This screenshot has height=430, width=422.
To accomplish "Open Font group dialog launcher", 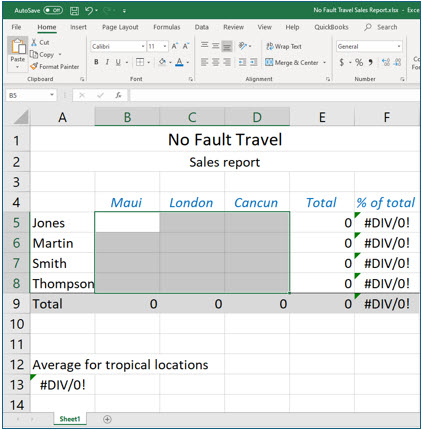I will (x=191, y=79).
